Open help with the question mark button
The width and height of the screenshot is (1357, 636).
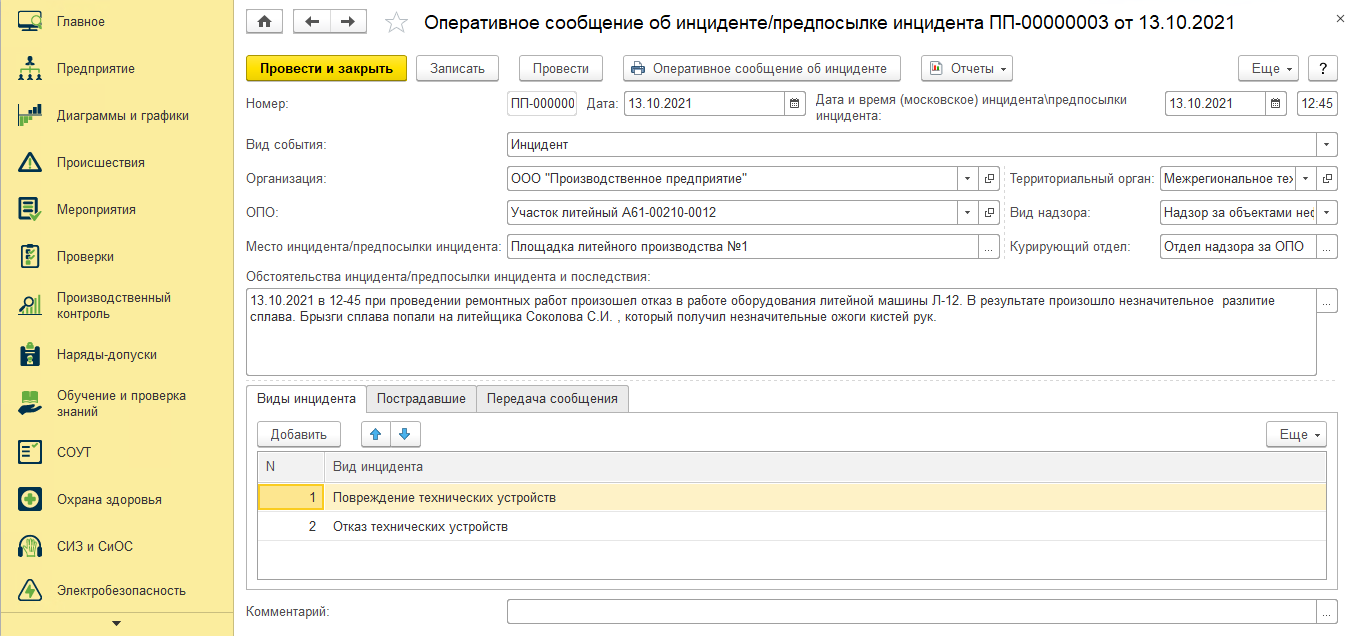(1323, 68)
